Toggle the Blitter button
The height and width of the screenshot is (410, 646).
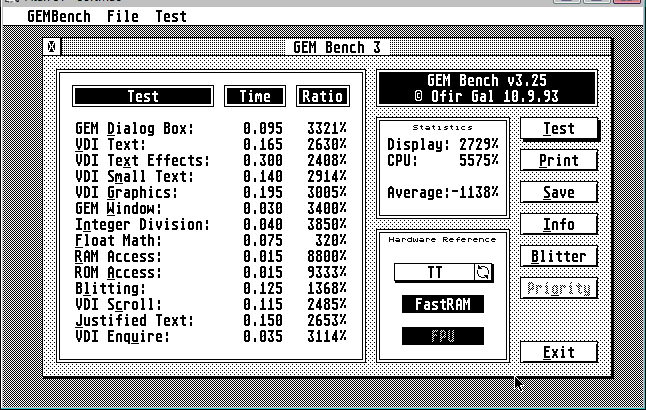(559, 256)
